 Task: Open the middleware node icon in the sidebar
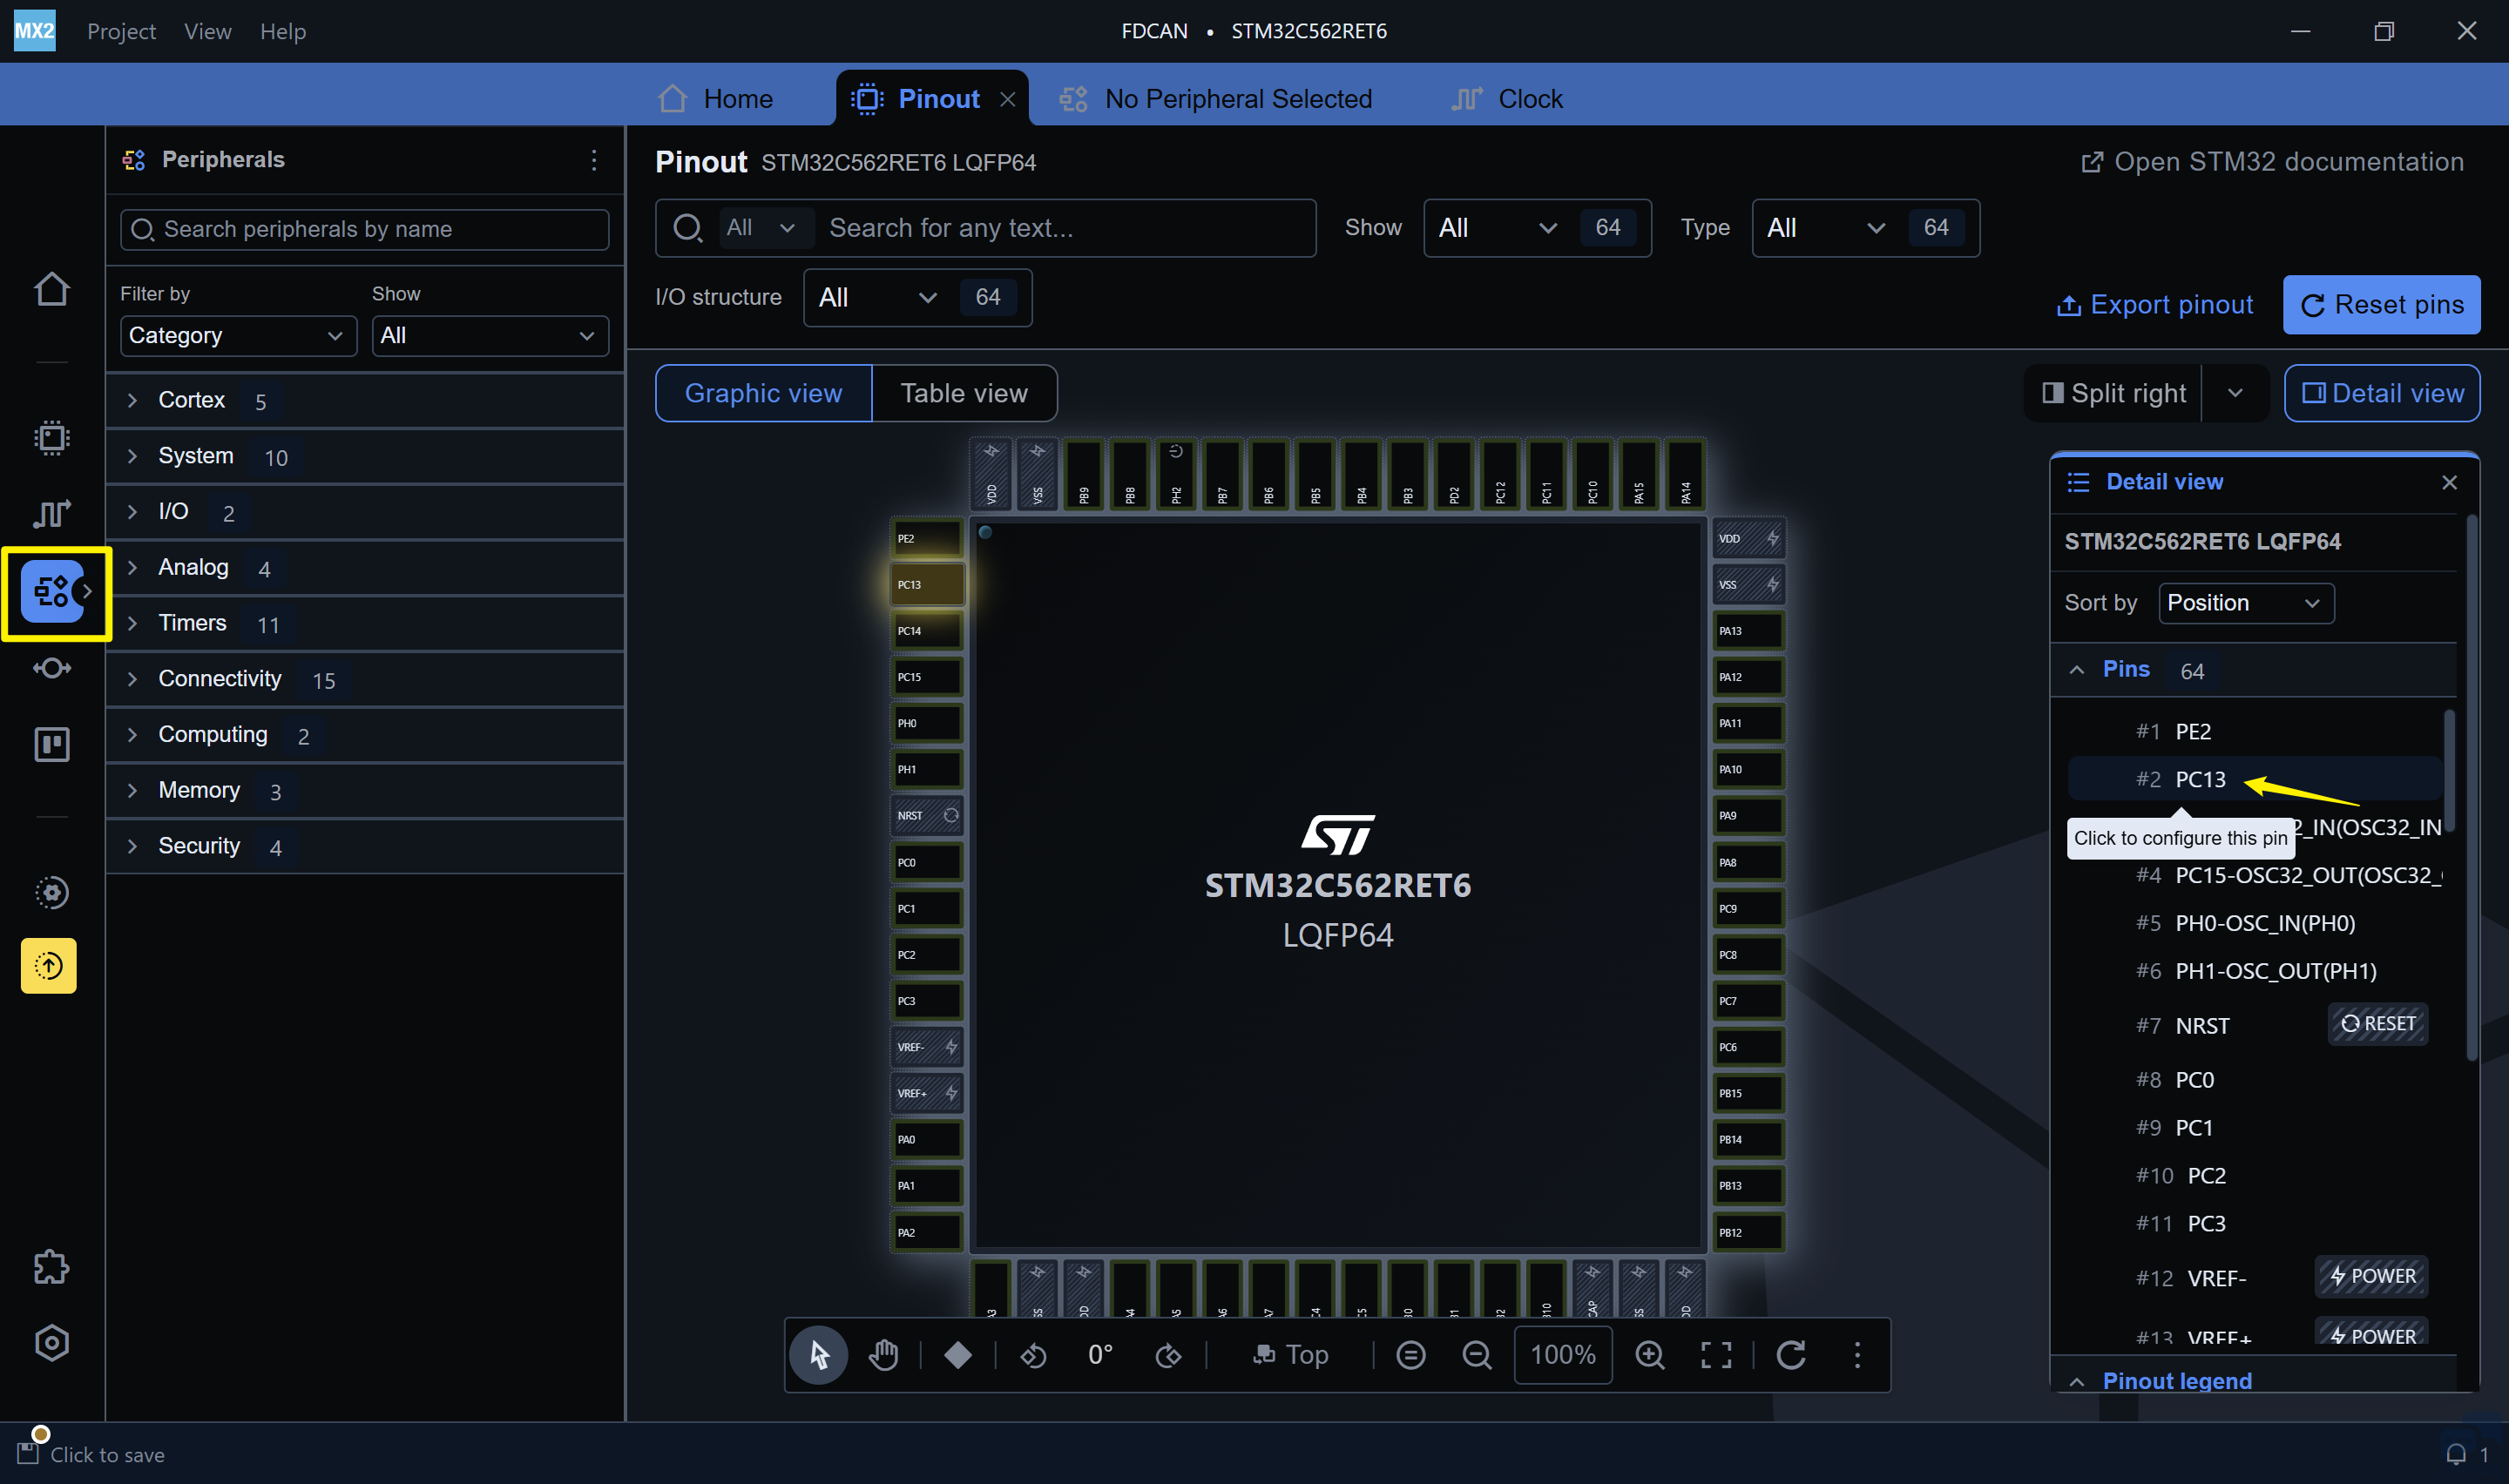tap(52, 668)
